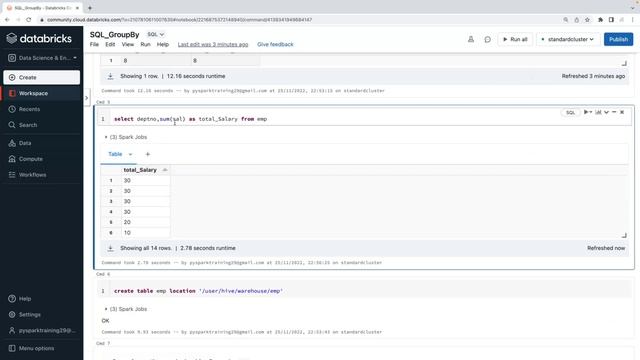Screen dimensions: 640x360
Task: Open the Edit menu
Action: pyautogui.click(x=110, y=44)
